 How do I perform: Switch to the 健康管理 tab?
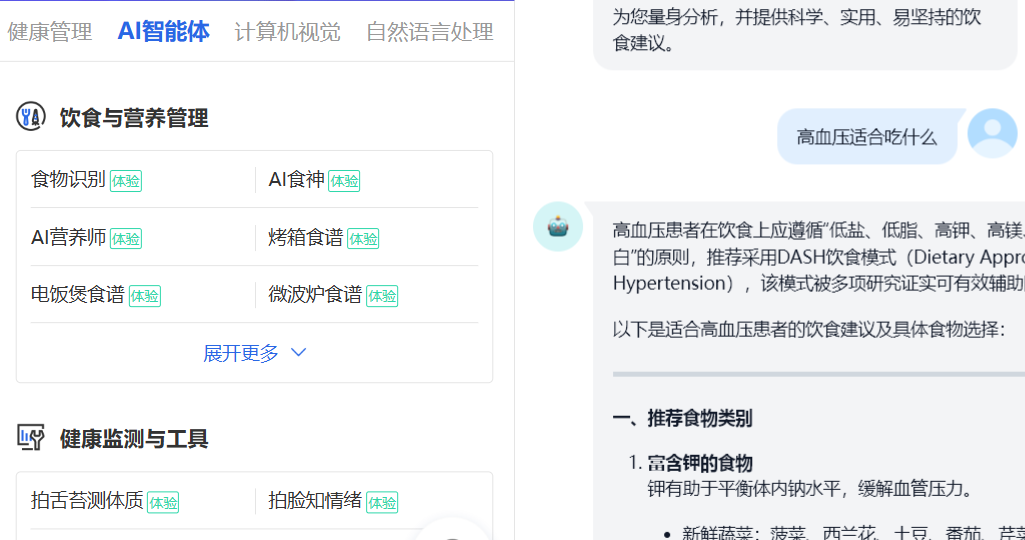pyautogui.click(x=50, y=32)
